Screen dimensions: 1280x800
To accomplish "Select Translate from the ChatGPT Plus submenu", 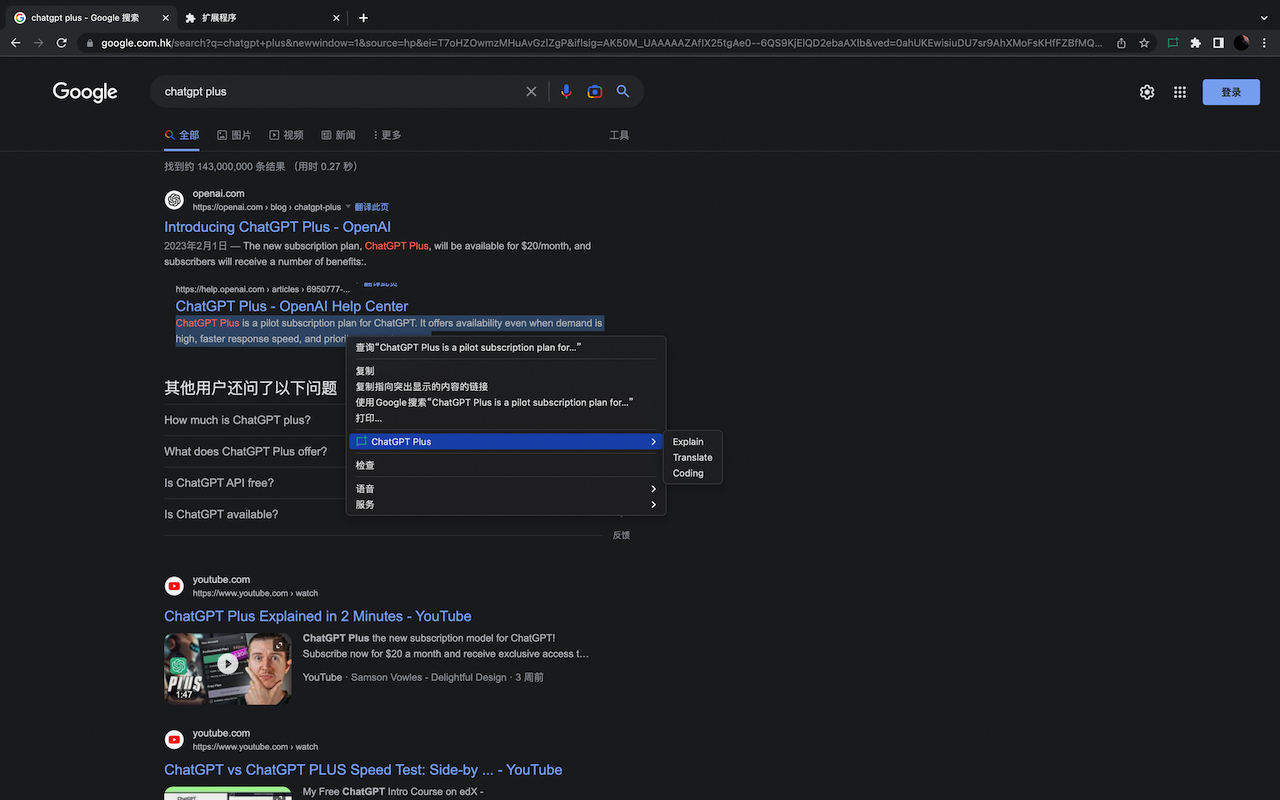I will (692, 458).
